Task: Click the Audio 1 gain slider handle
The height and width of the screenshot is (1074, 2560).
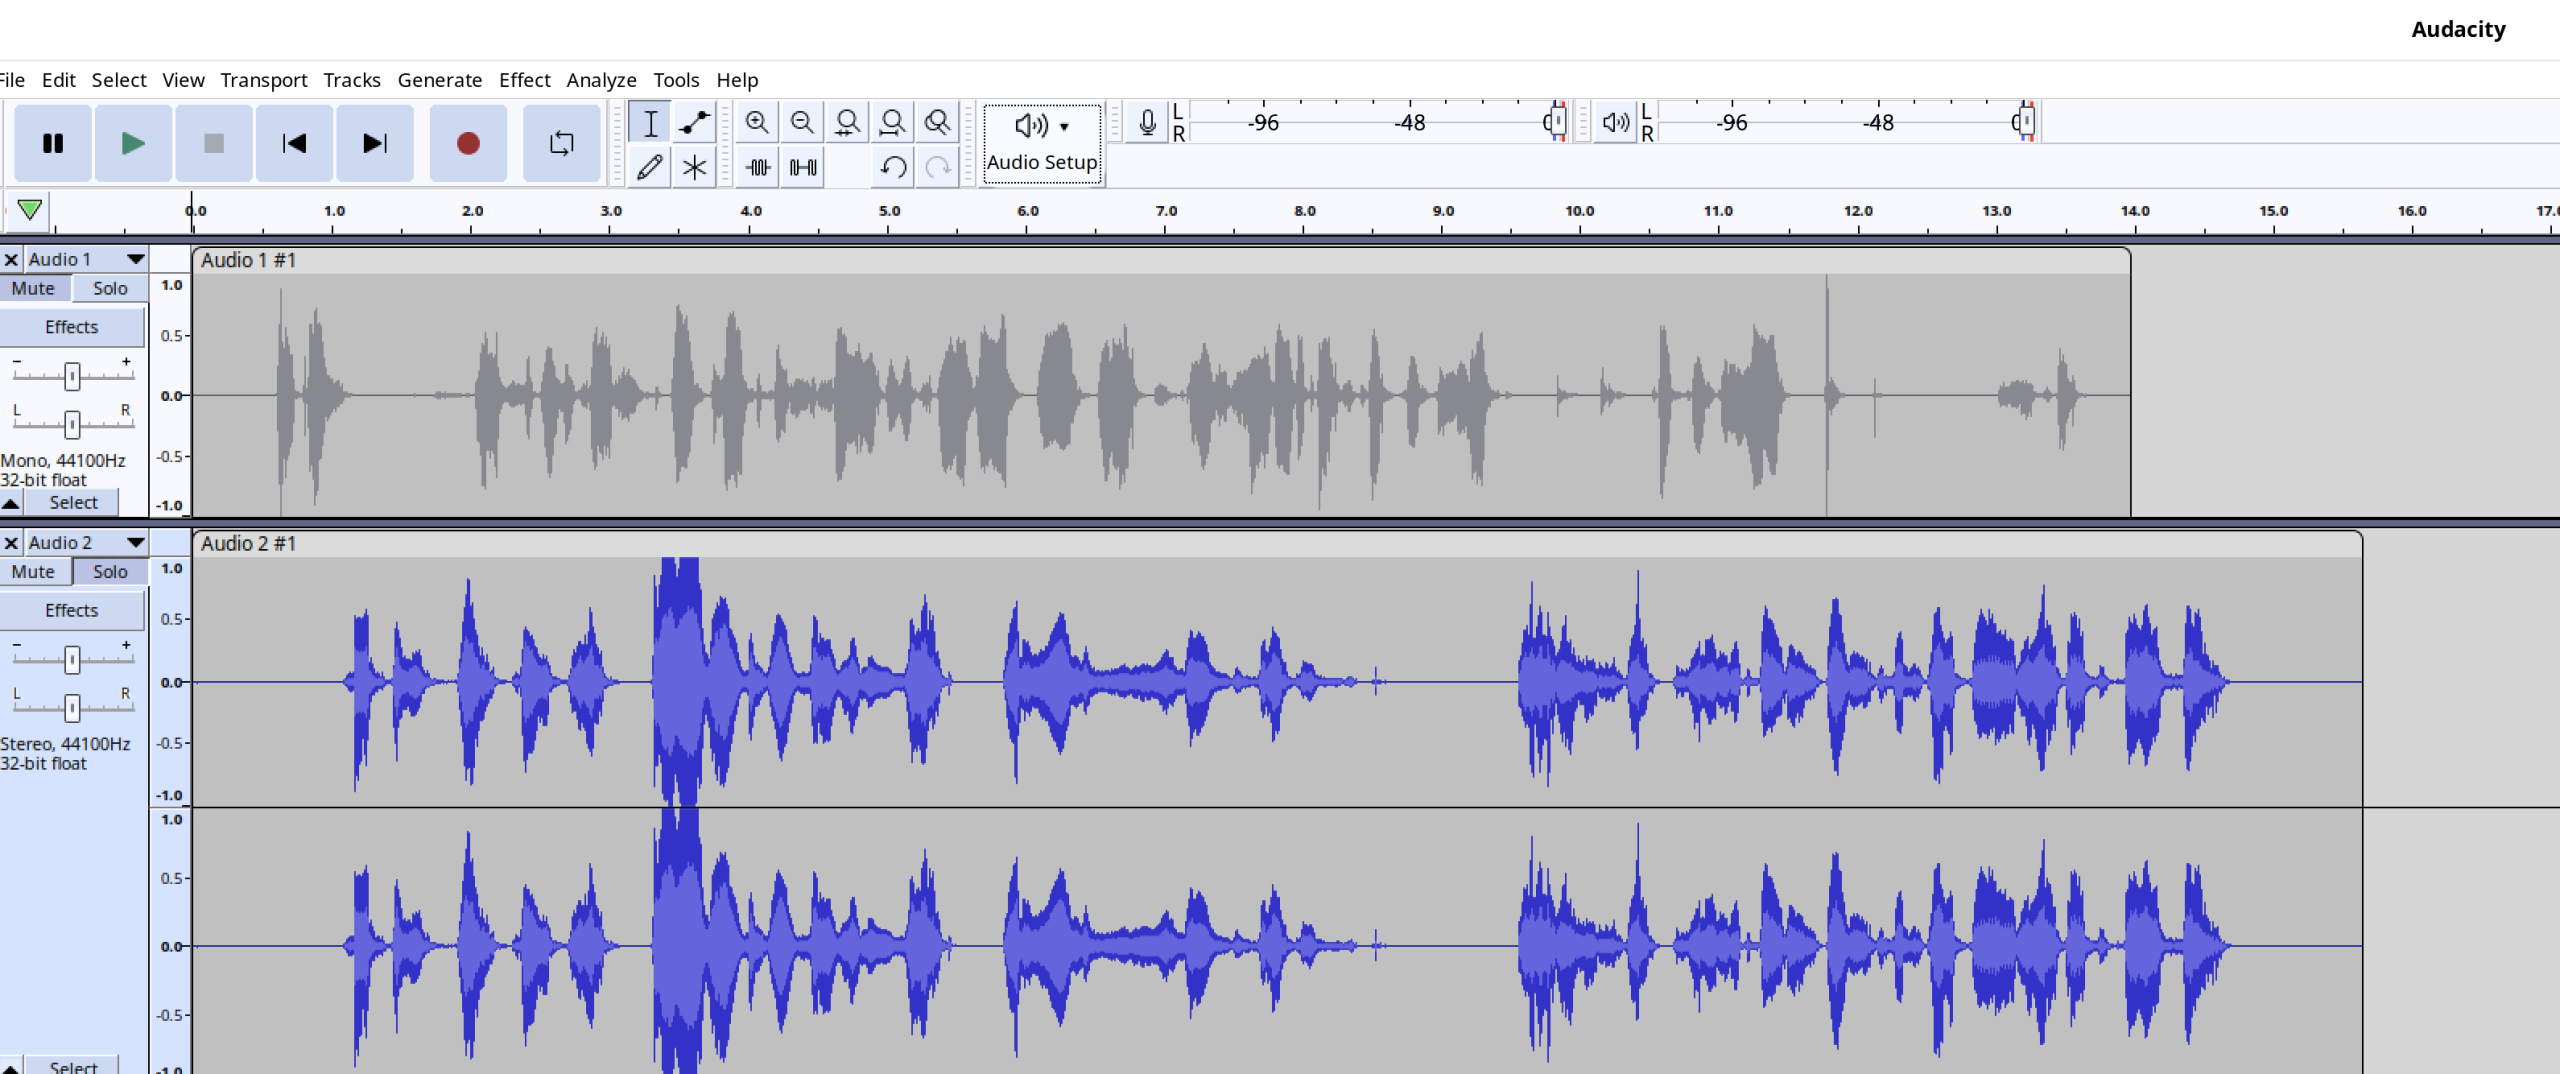Action: tap(72, 376)
